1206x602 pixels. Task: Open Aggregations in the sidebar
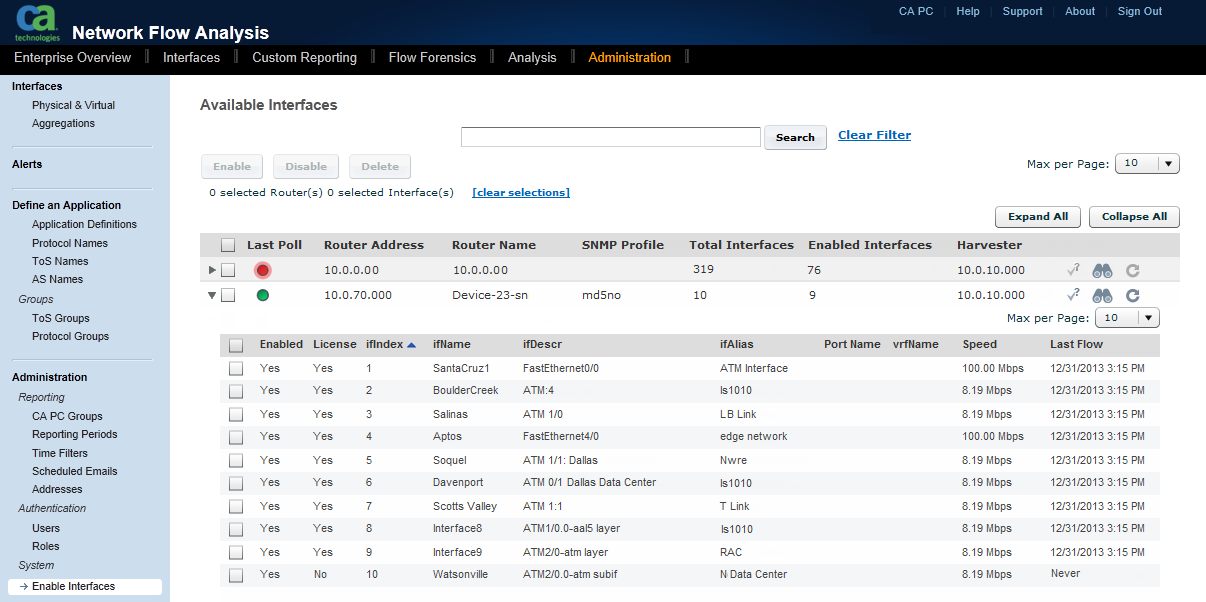pyautogui.click(x=63, y=123)
